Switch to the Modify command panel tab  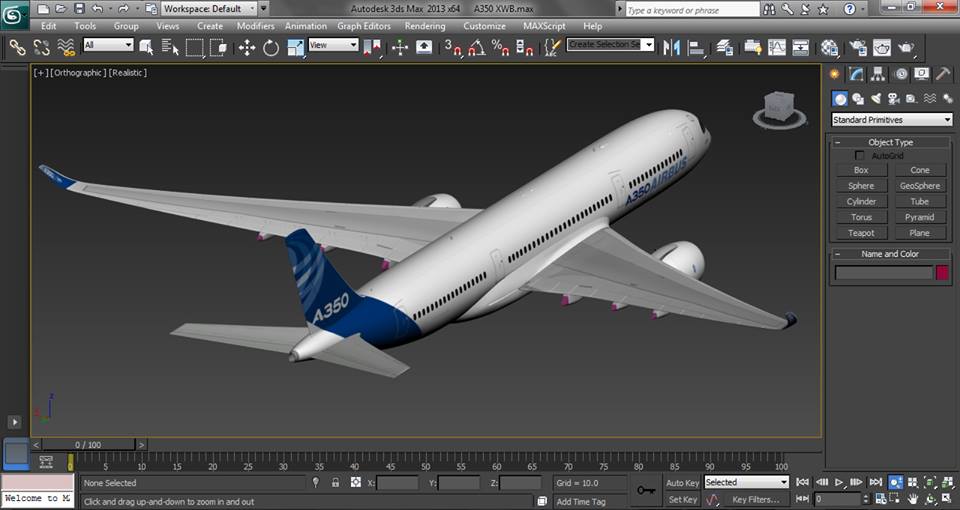[x=856, y=74]
